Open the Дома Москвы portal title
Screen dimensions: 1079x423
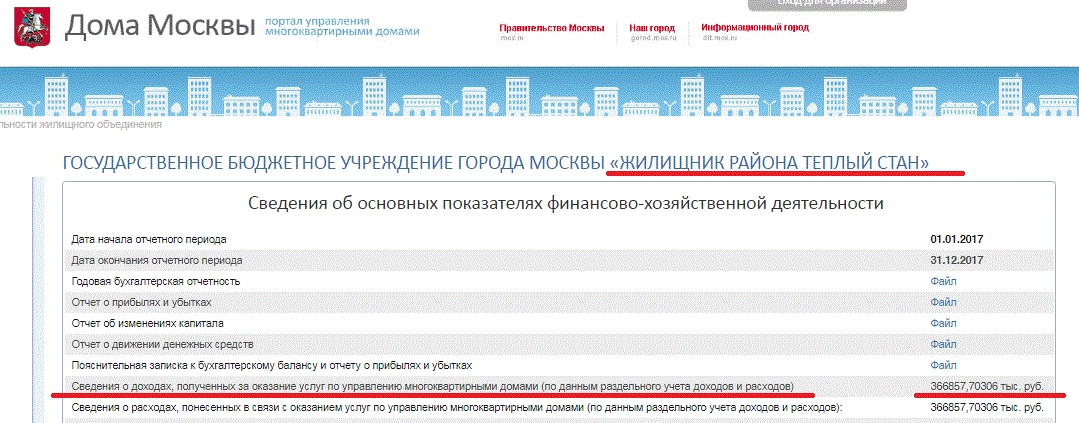point(160,26)
